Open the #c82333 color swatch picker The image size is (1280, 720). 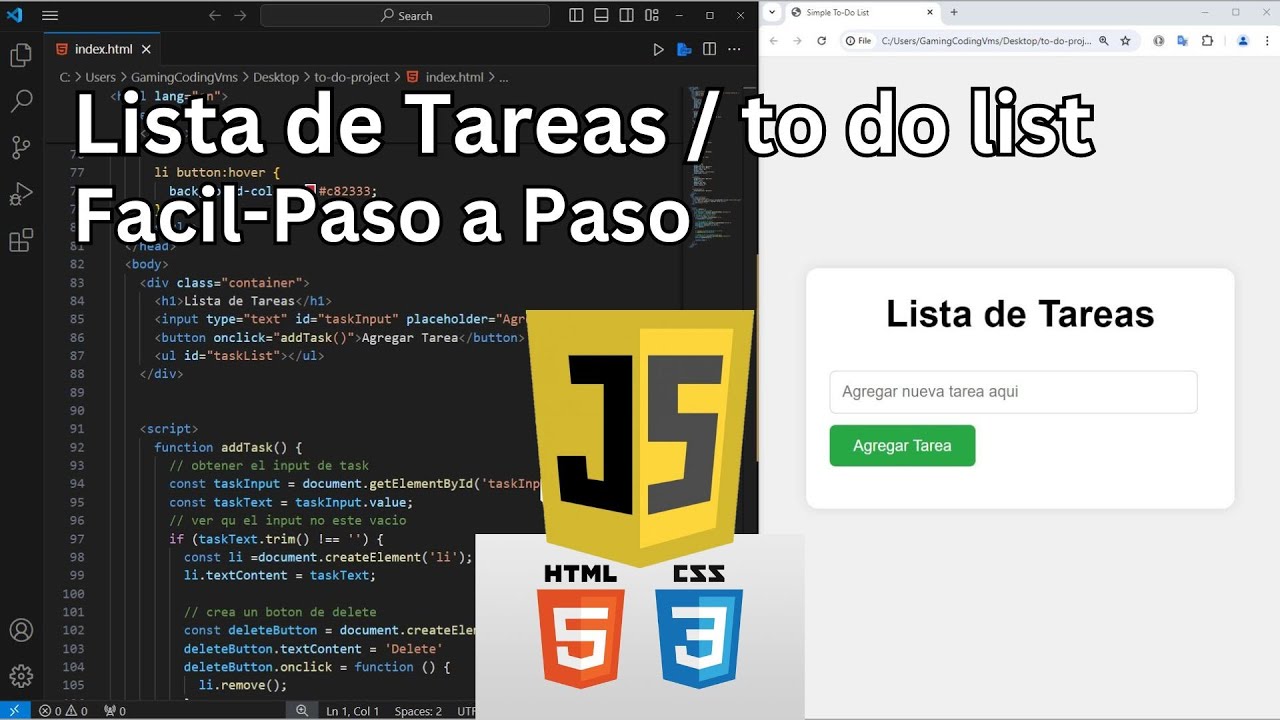(311, 191)
